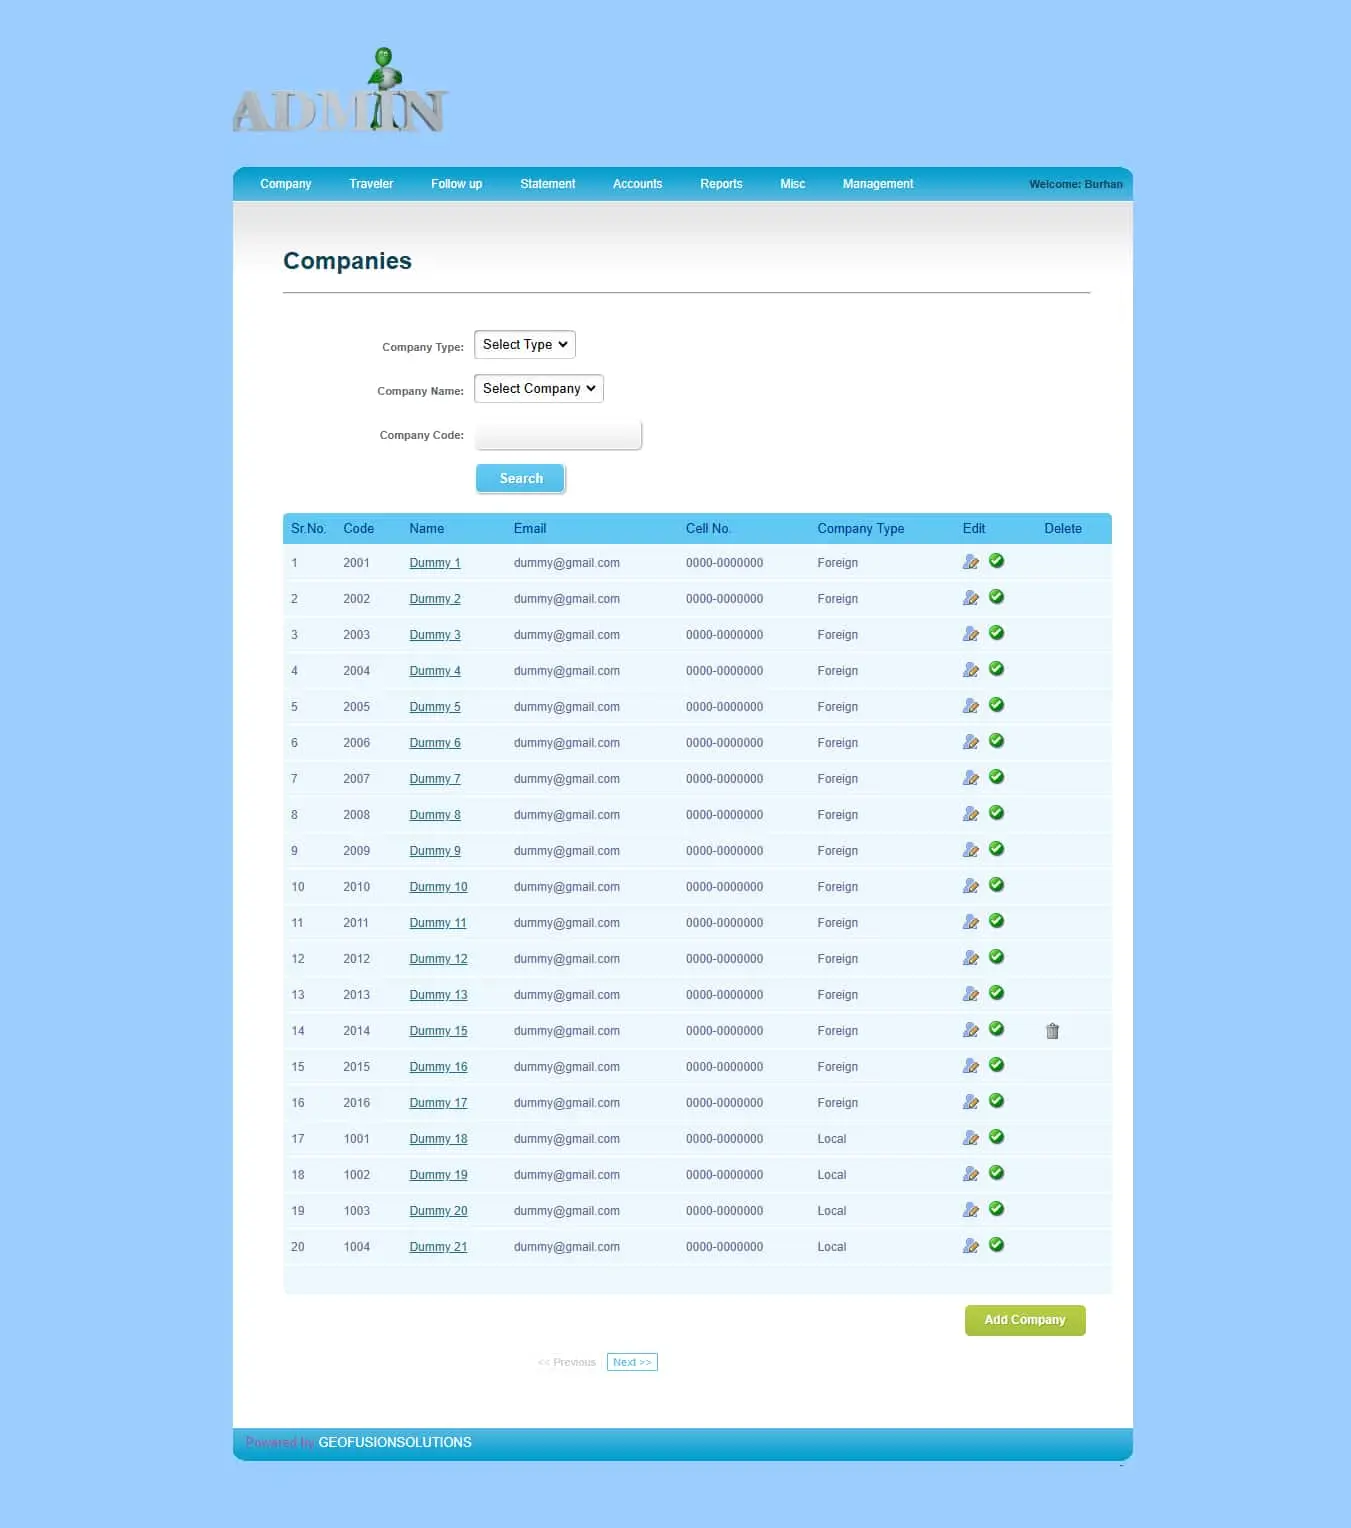The image size is (1351, 1528).
Task: Focus the Company Code input field
Action: click(558, 436)
